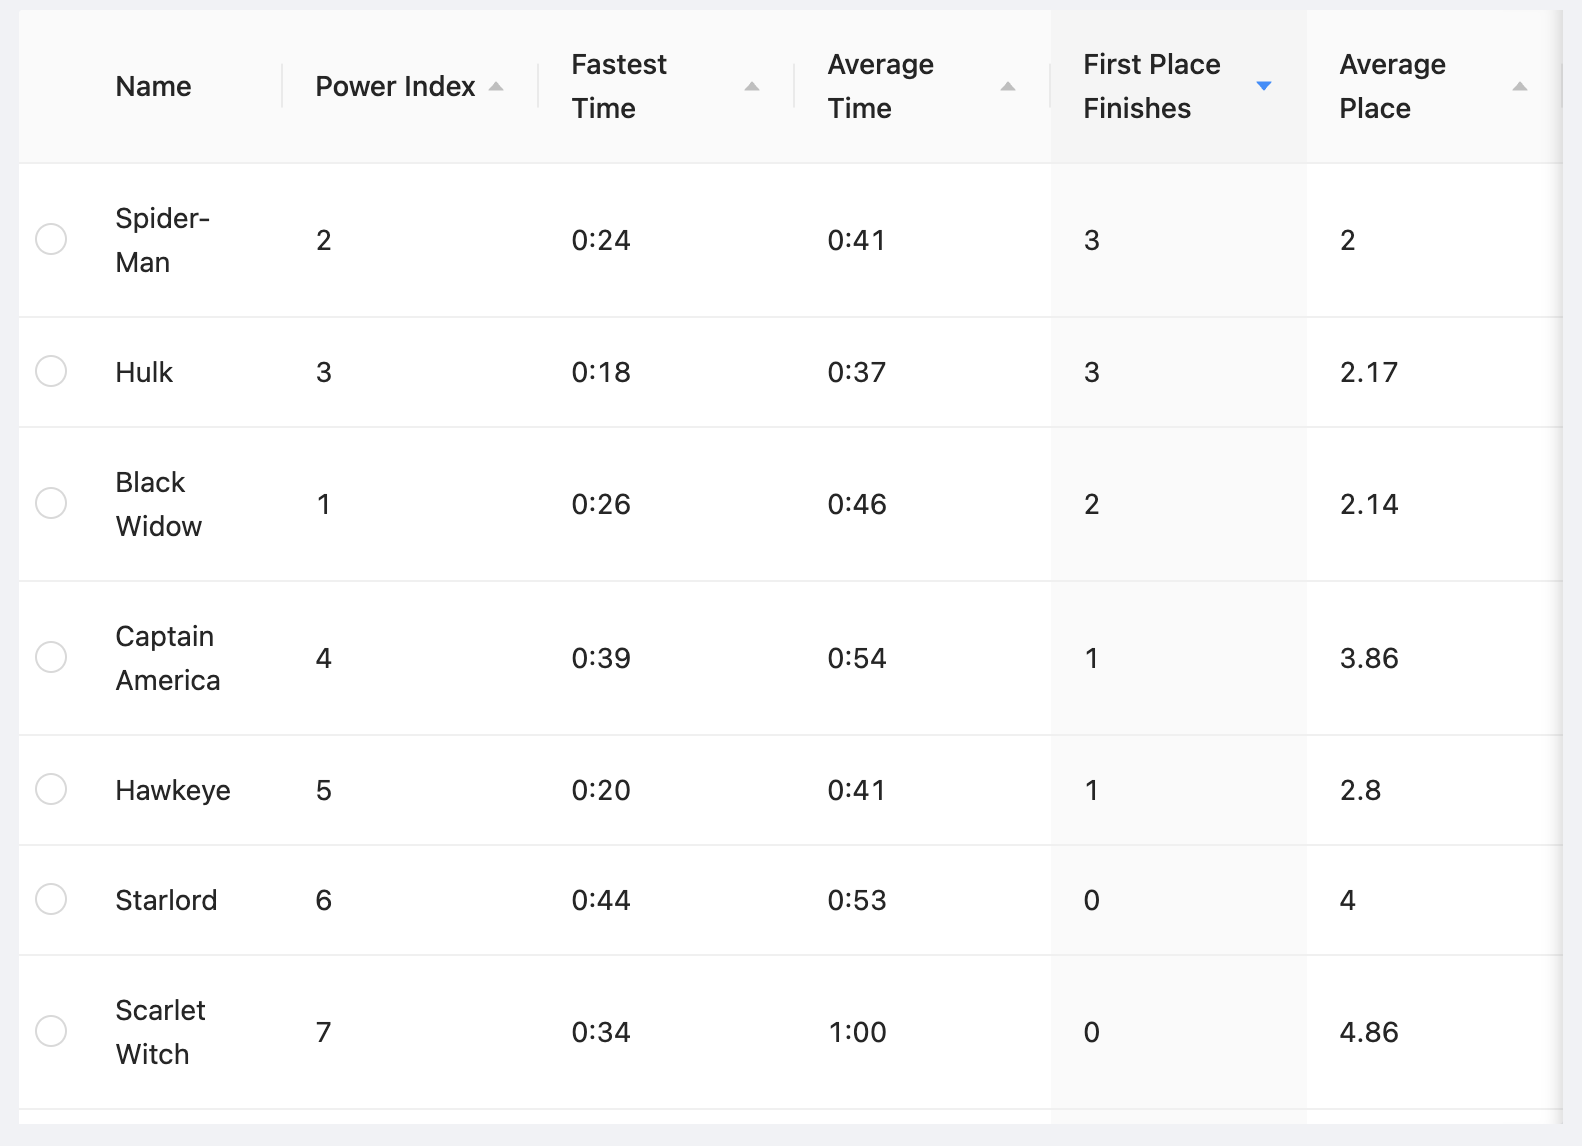This screenshot has height=1146, width=1582.
Task: Select the Captain America radio button
Action: point(51,657)
